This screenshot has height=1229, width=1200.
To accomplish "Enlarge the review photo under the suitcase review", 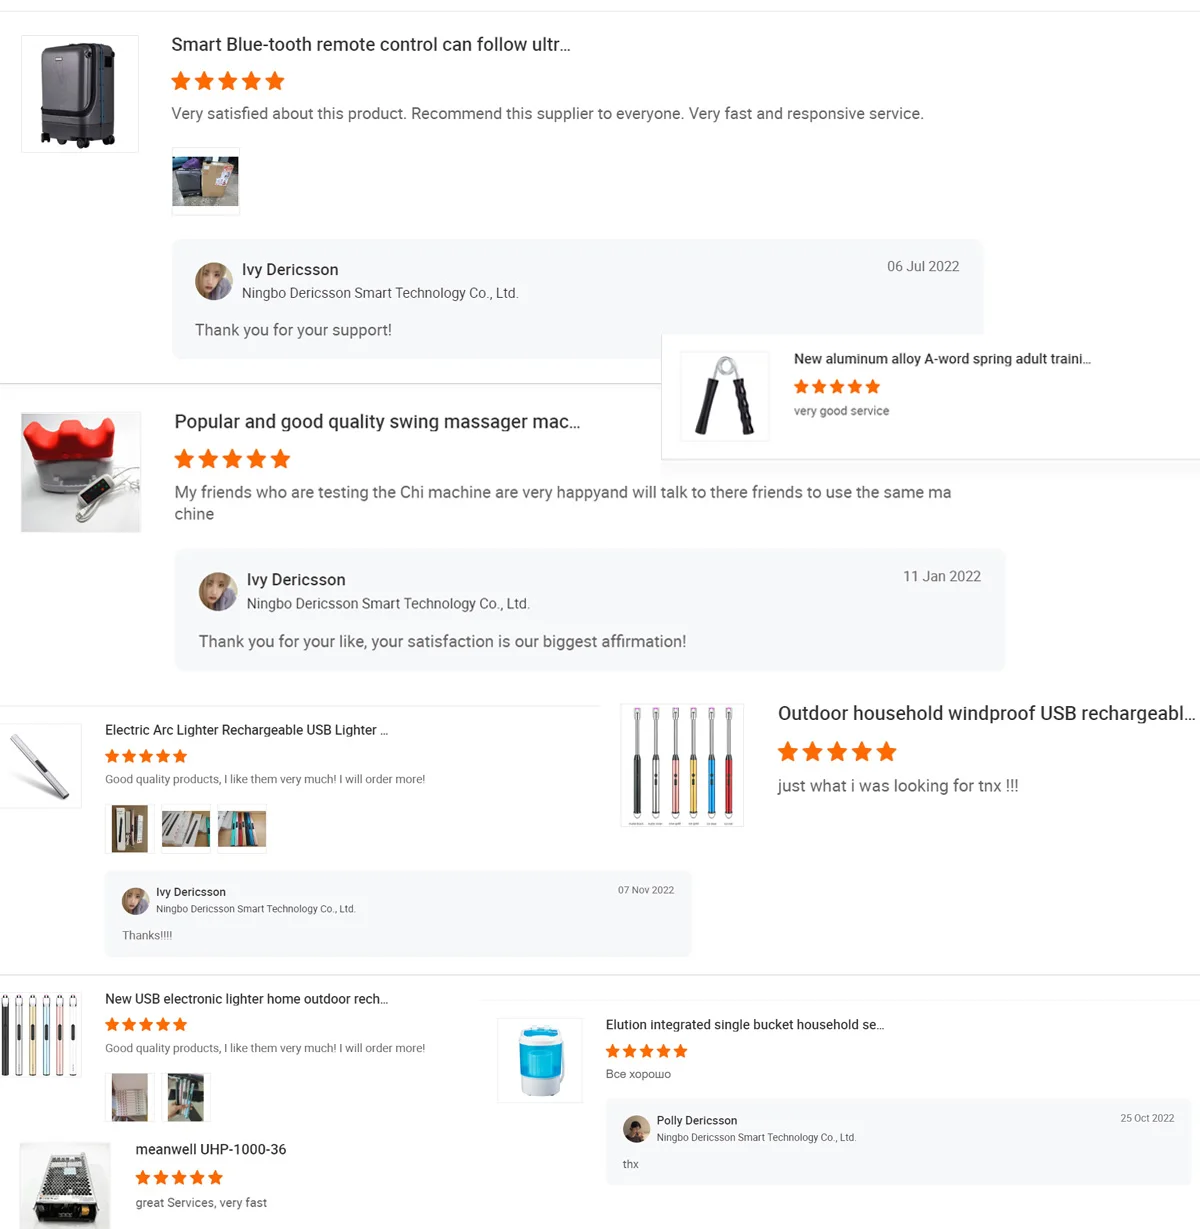I will pyautogui.click(x=206, y=181).
